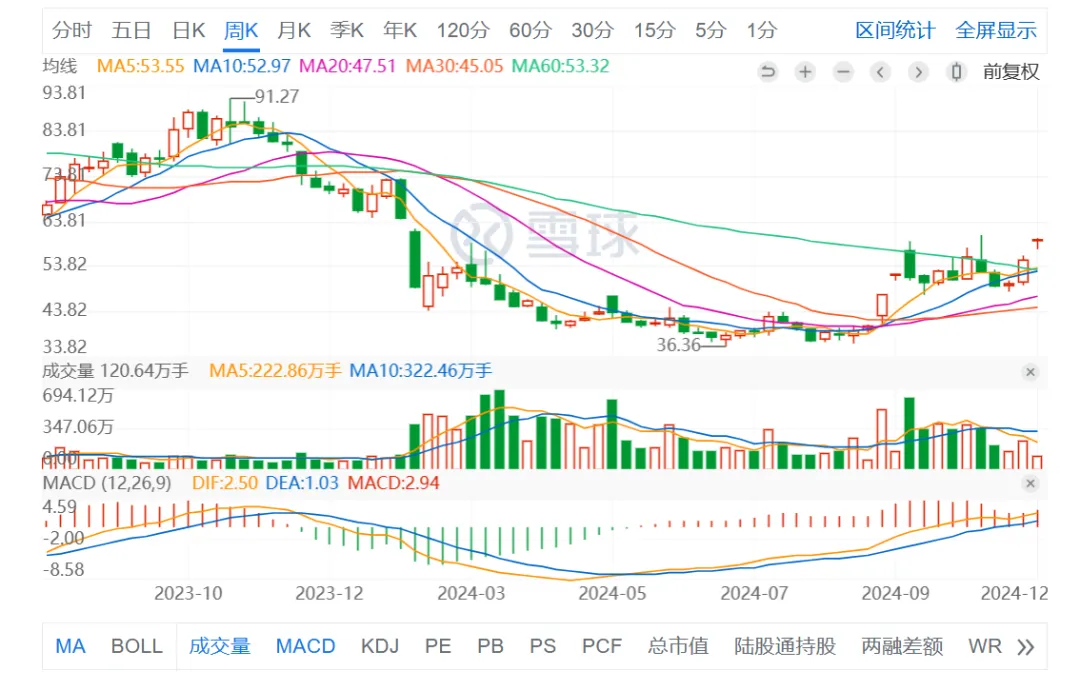Click the candlestick style icon
The image size is (1080, 691).
(957, 72)
